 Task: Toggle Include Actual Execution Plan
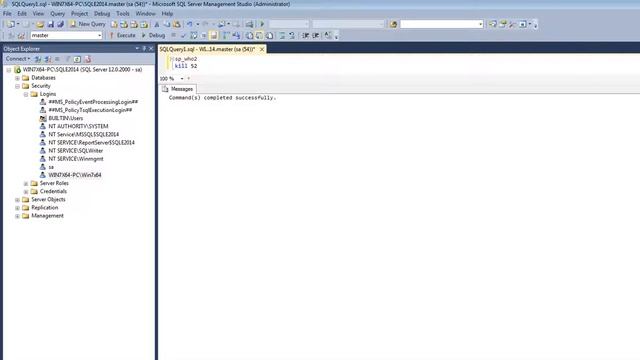[x=227, y=36]
